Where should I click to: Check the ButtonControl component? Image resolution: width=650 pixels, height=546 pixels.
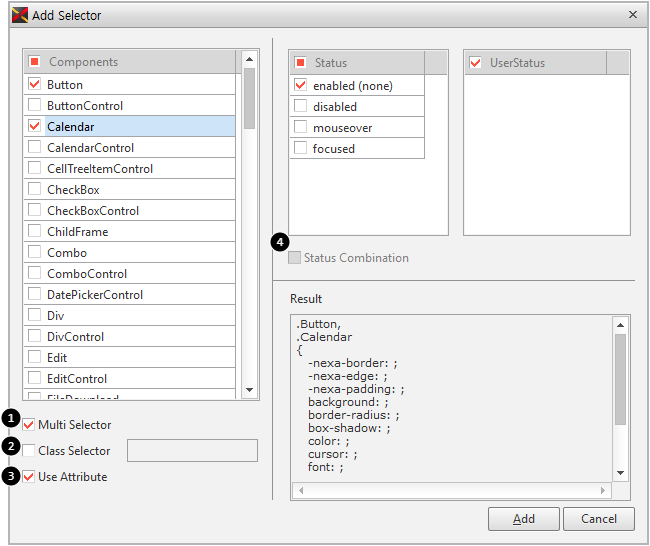coord(35,105)
